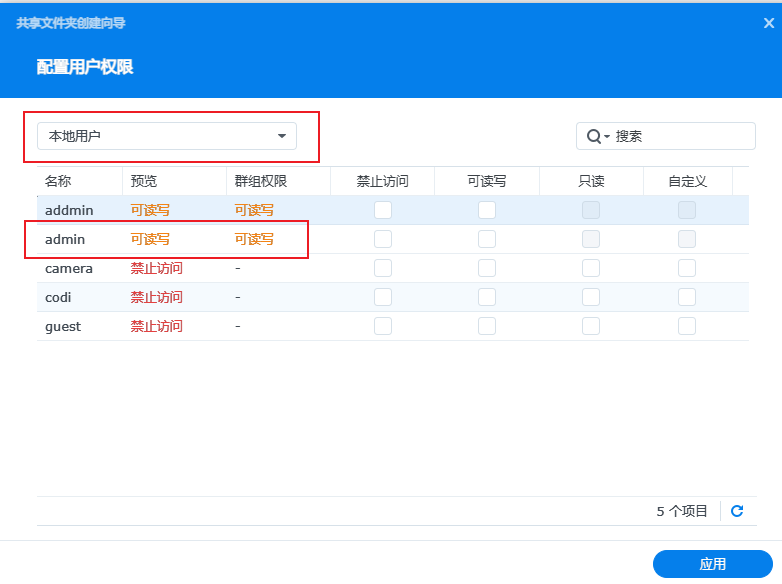This screenshot has height=584, width=782.
Task: Check 可读写 for user camera
Action: [x=487, y=268]
